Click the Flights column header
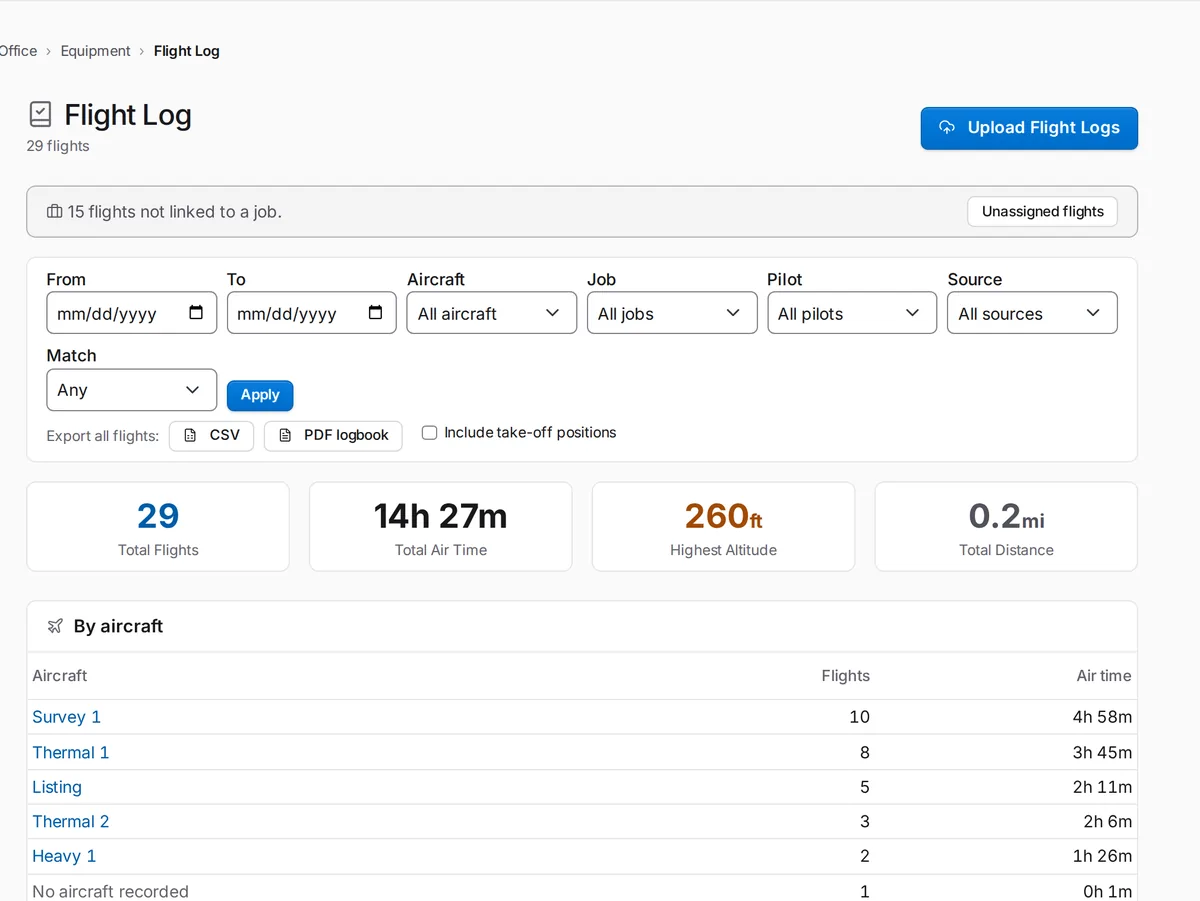This screenshot has width=1200, height=901. (x=845, y=676)
